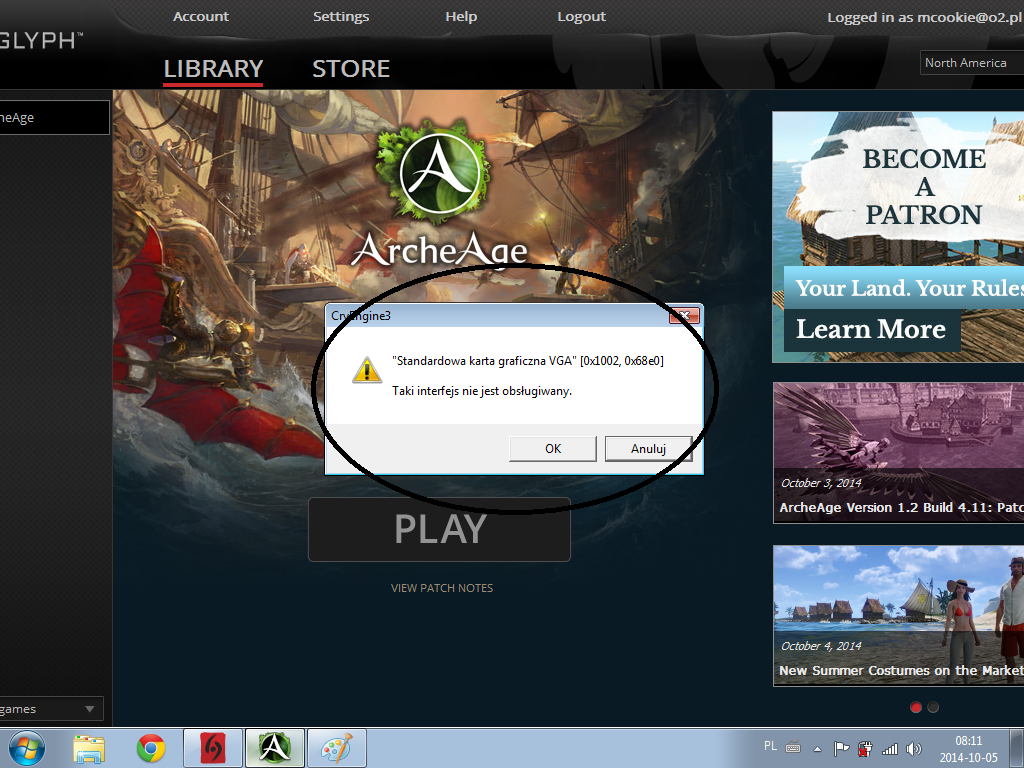The width and height of the screenshot is (1024, 768).
Task: Click Anuluj to cancel the dialog
Action: pos(648,449)
